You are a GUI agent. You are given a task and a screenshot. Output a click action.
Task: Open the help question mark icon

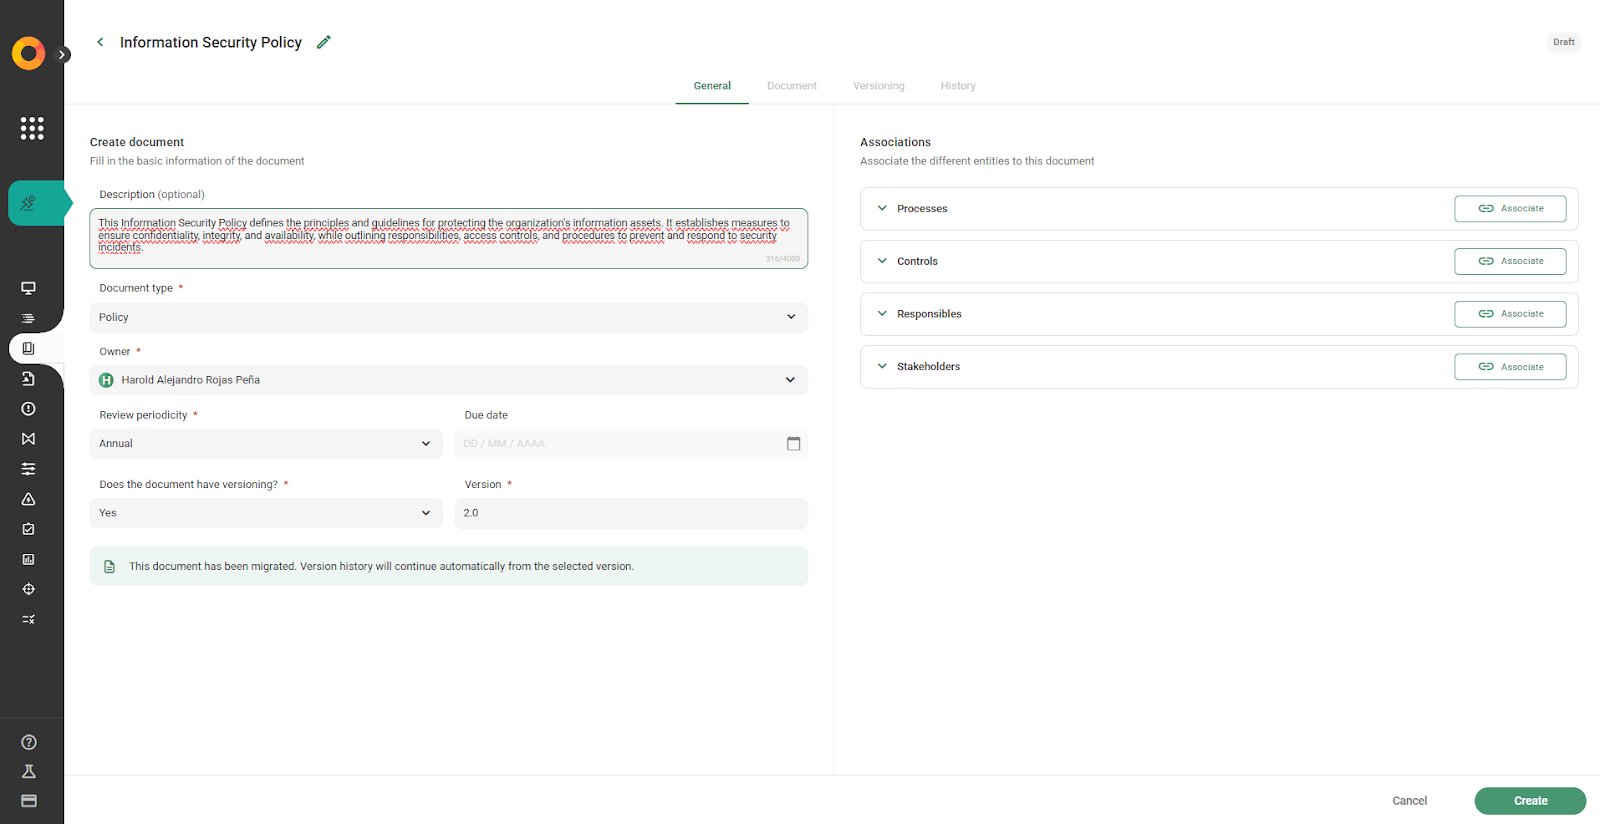tap(29, 742)
